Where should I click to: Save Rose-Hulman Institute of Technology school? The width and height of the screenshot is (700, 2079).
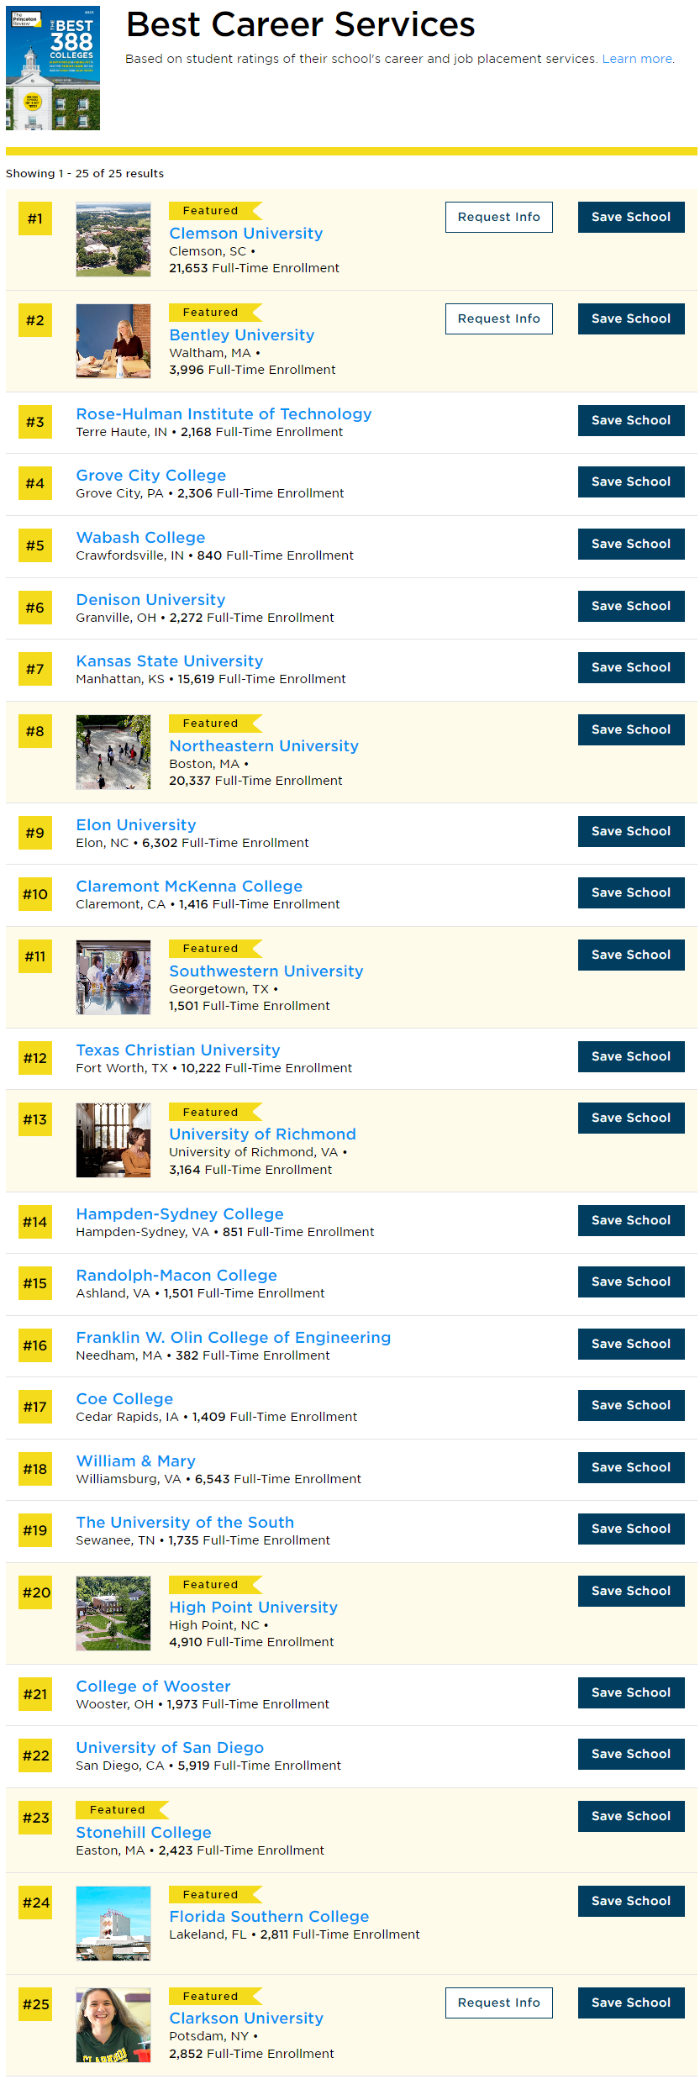coord(631,421)
